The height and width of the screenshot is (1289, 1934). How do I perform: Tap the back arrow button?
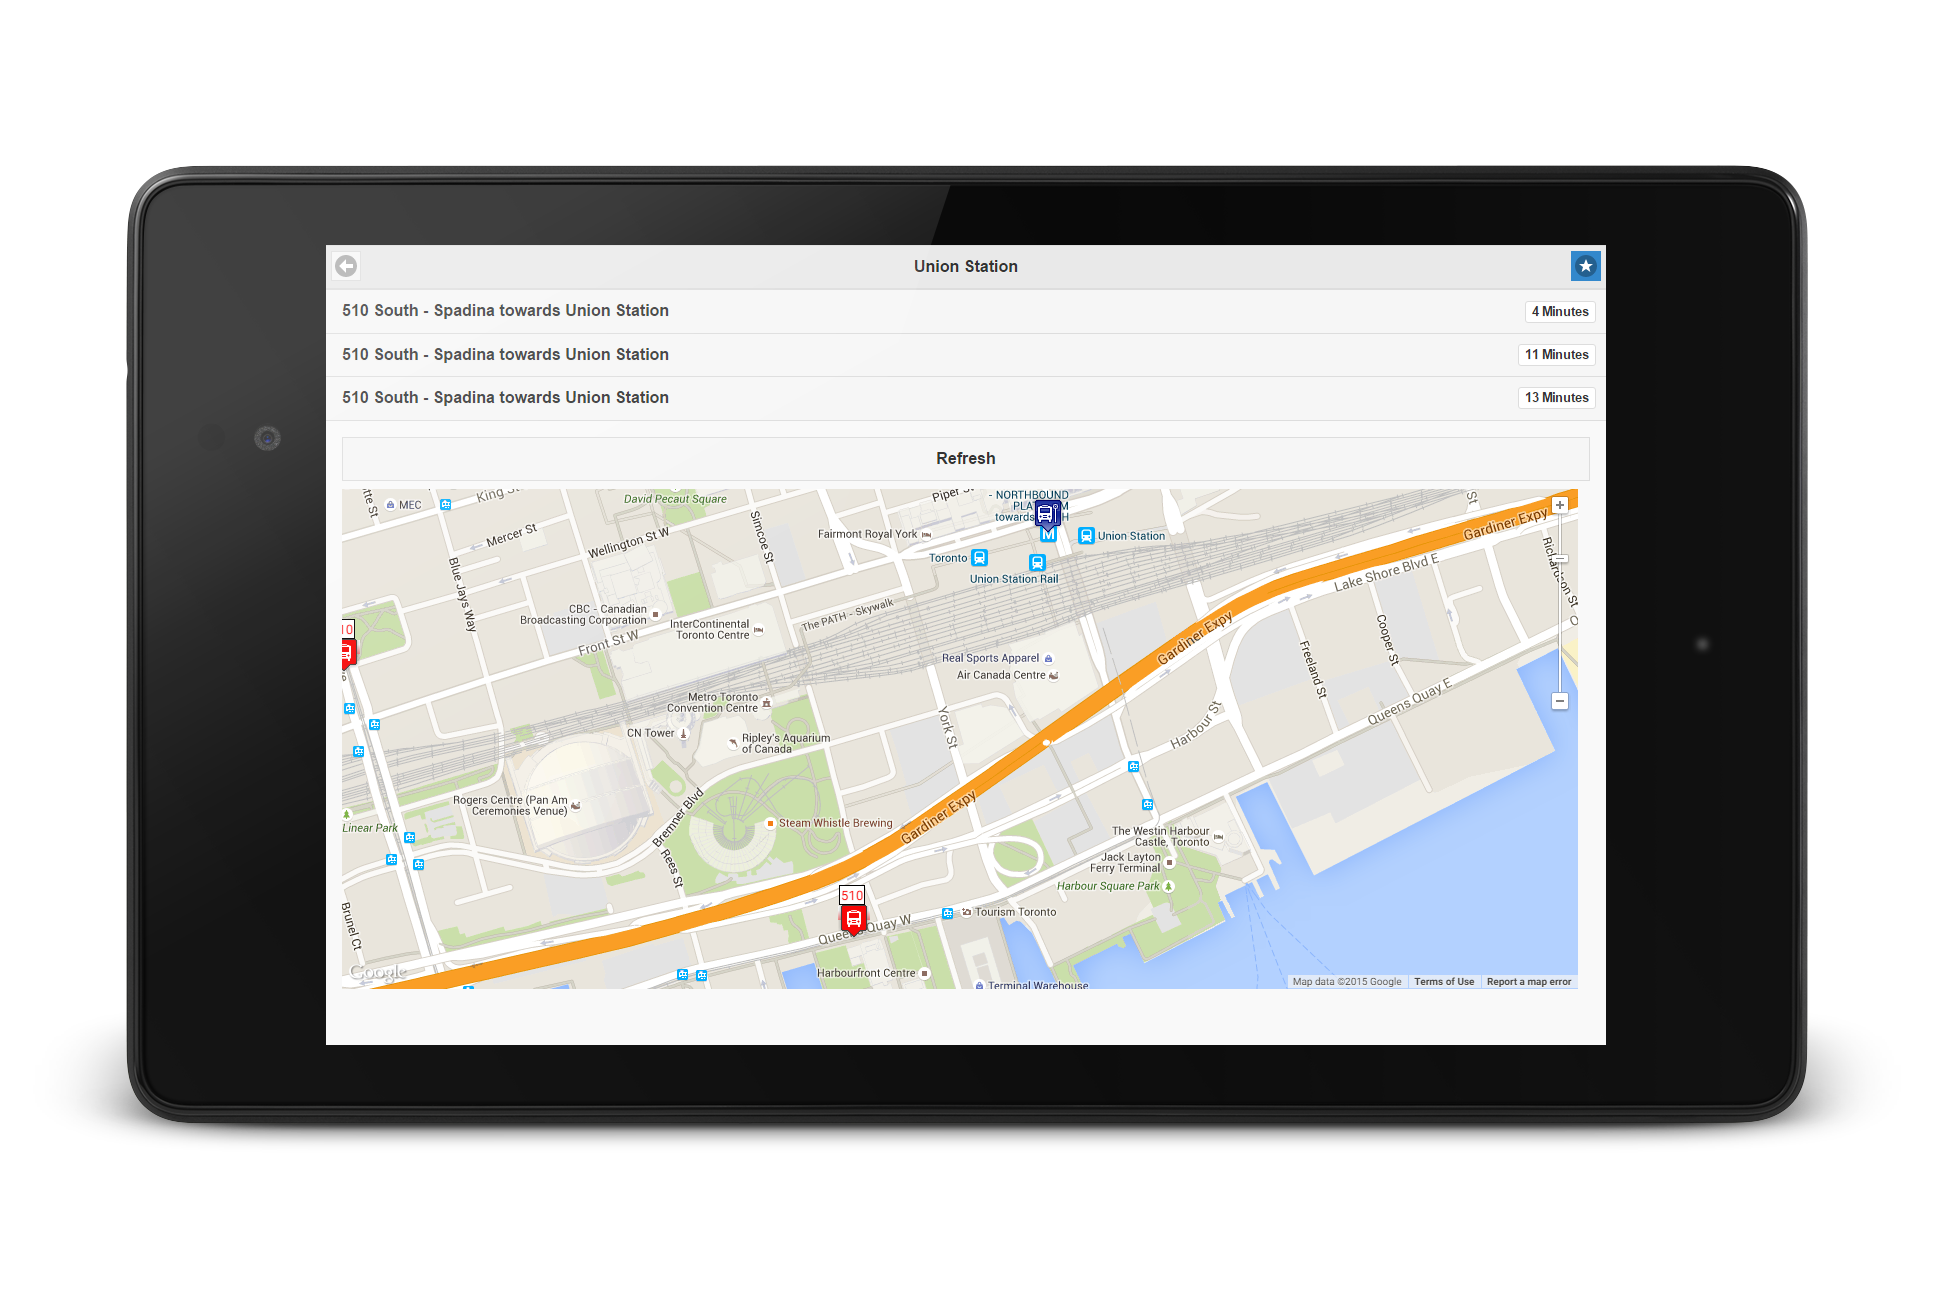[346, 266]
